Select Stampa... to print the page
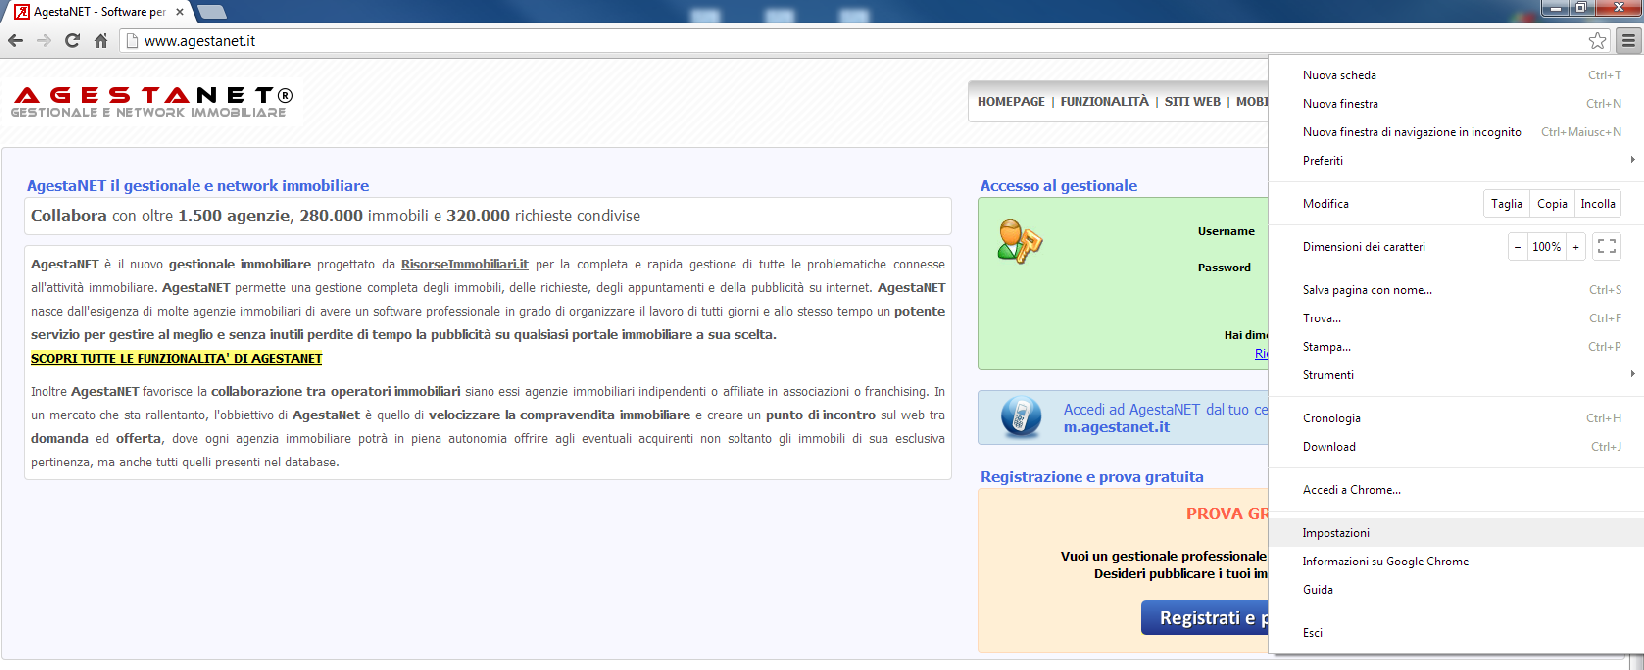Screen dimensions: 1644x670 point(1456,347)
